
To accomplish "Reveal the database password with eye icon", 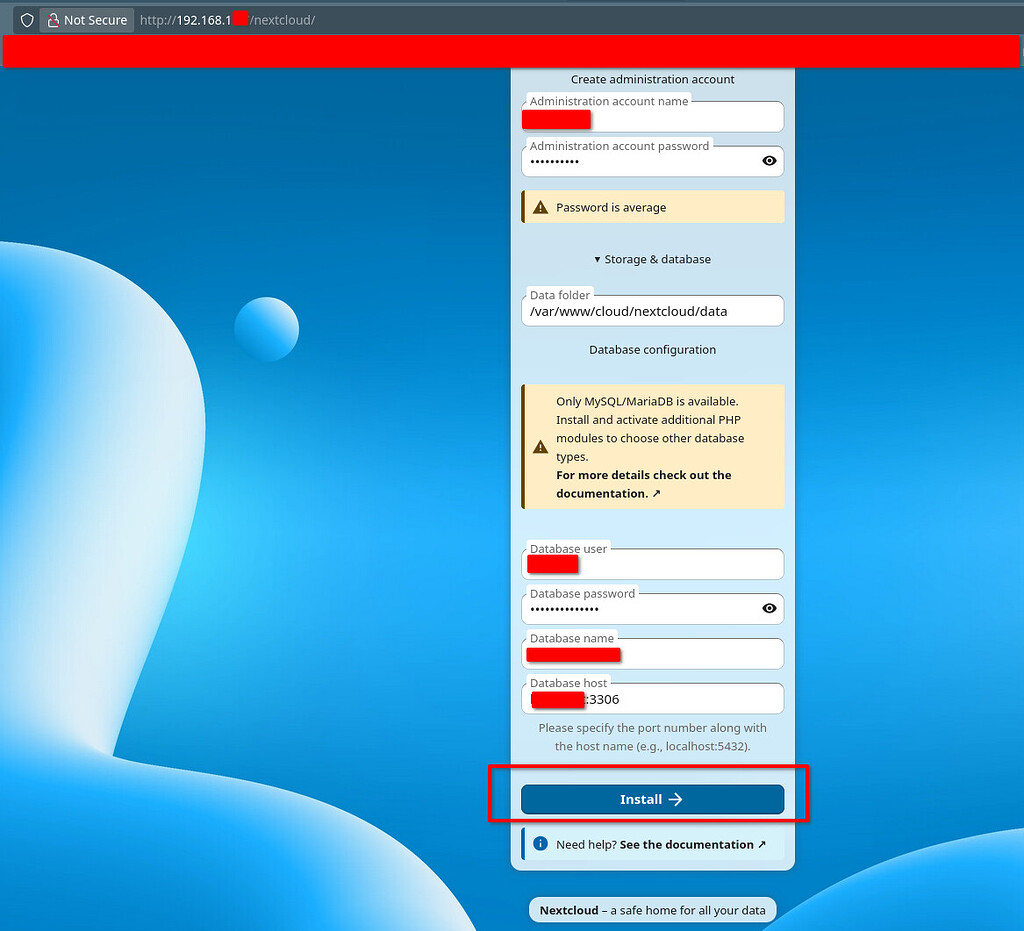I will click(769, 608).
